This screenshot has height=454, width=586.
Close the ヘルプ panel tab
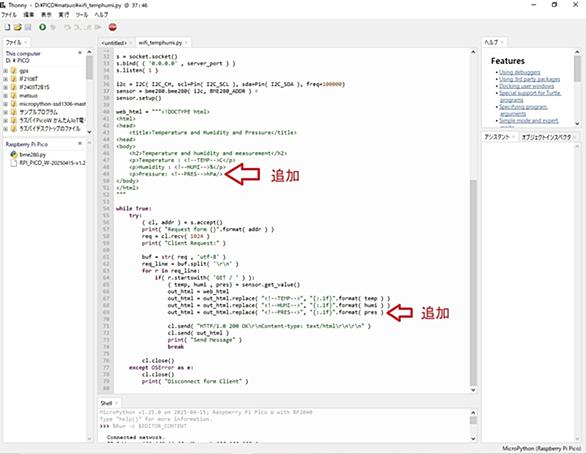point(502,42)
